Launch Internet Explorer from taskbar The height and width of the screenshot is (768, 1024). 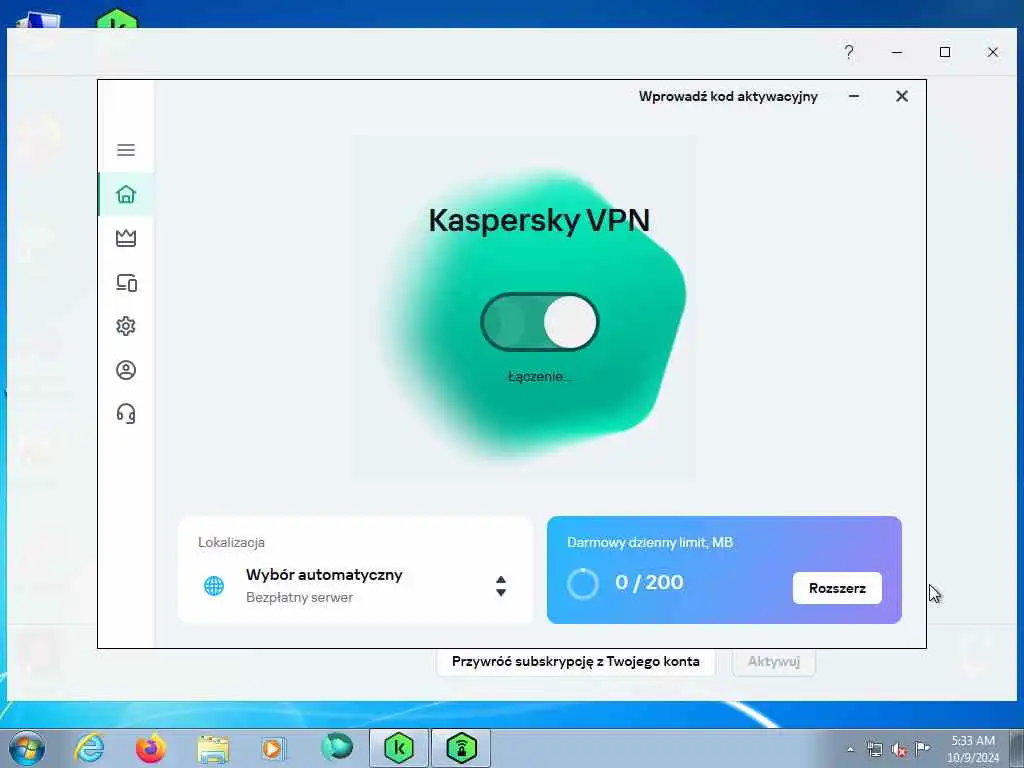coord(89,748)
